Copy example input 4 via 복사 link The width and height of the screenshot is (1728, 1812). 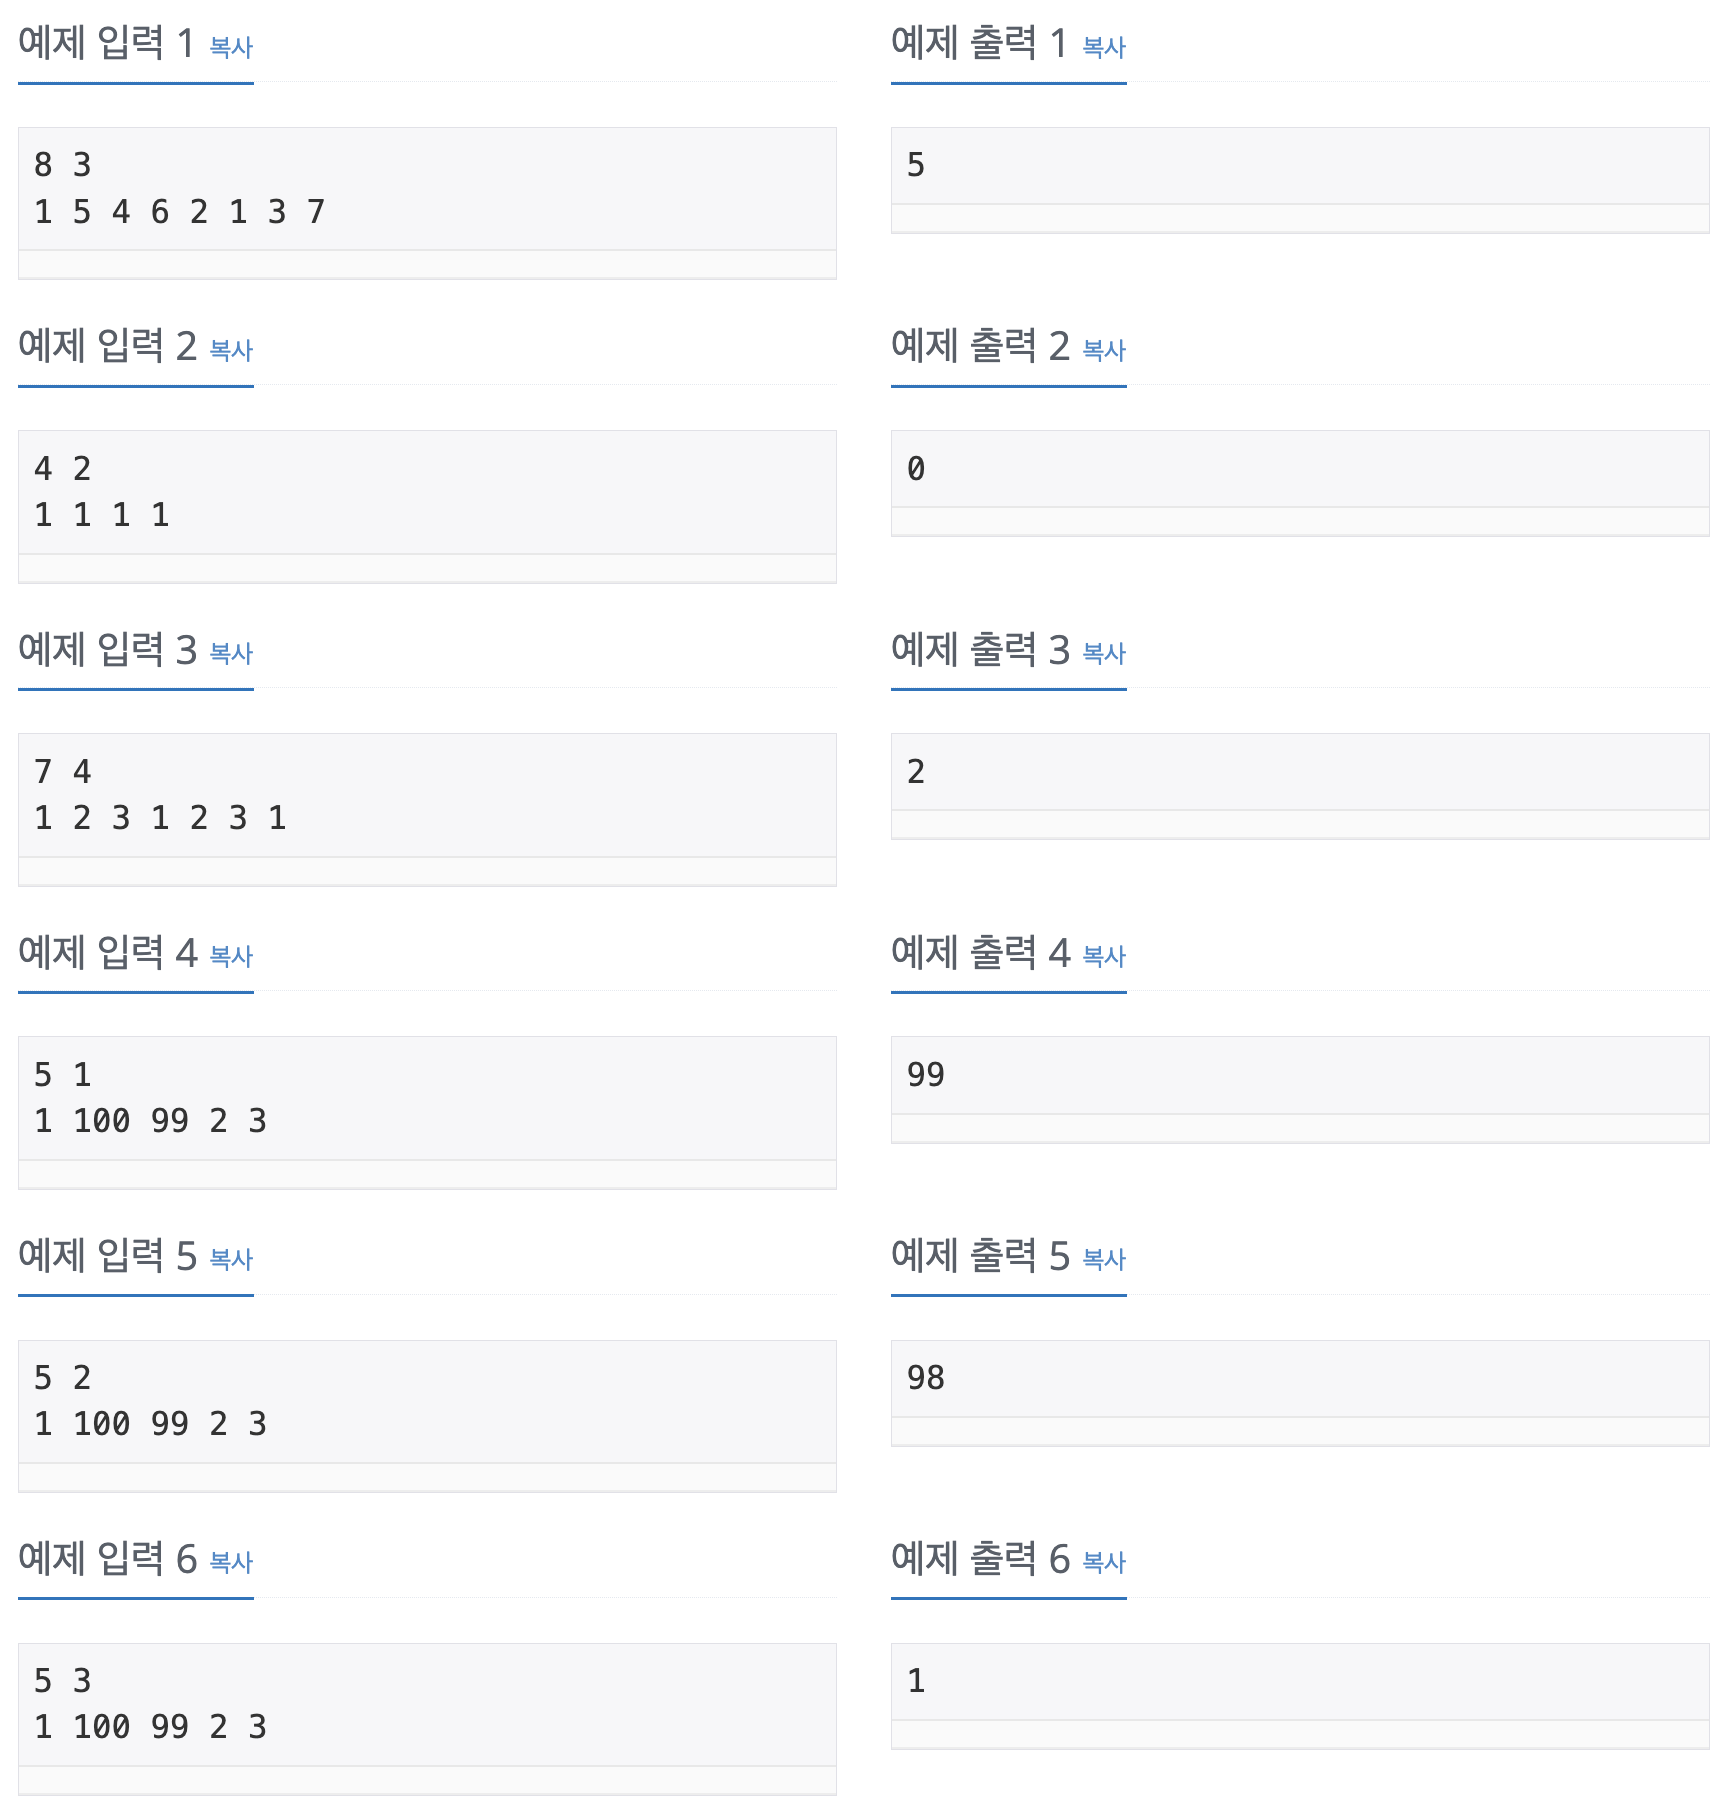coord(231,956)
